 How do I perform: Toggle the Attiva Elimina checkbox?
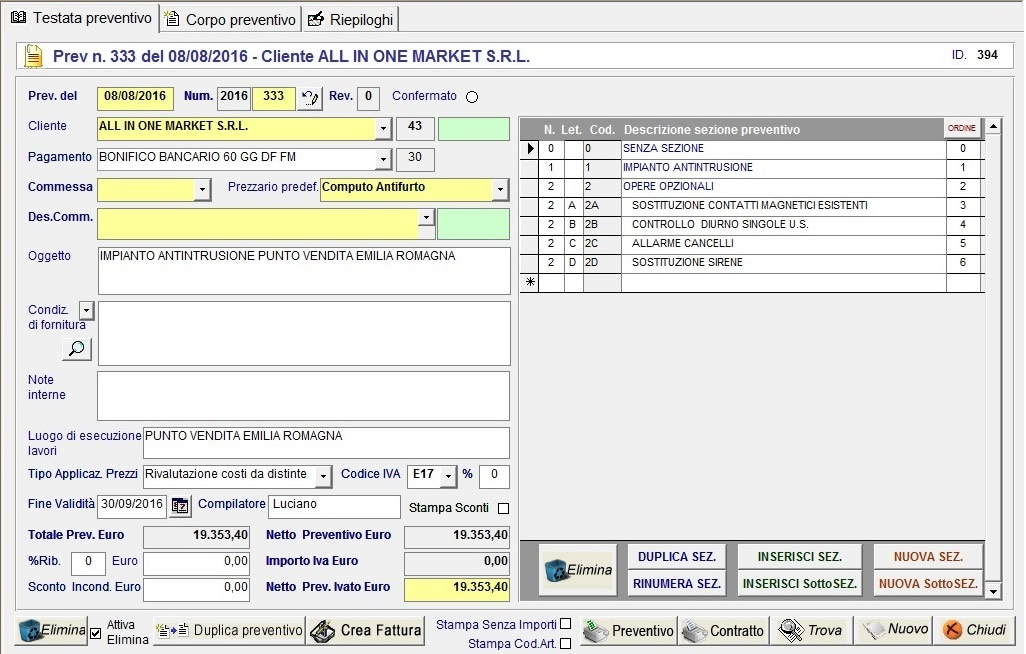96,633
